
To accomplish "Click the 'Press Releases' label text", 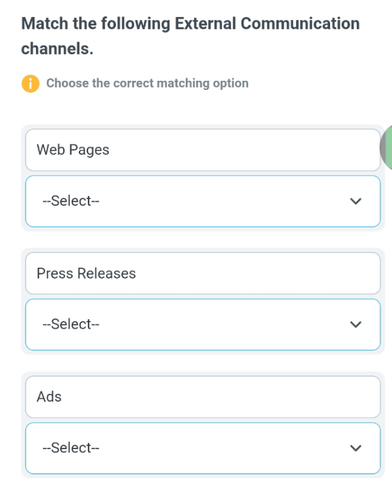I will click(86, 273).
